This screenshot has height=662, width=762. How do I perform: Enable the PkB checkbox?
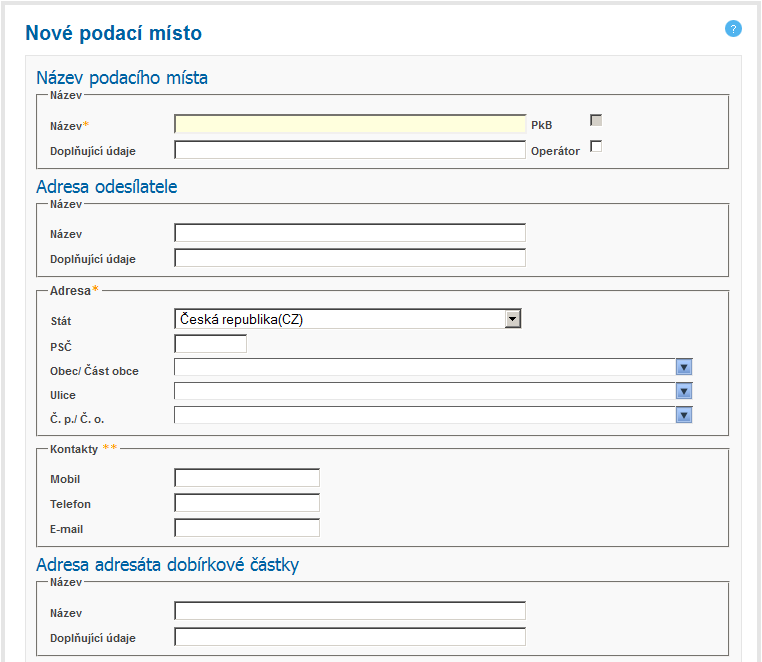596,121
